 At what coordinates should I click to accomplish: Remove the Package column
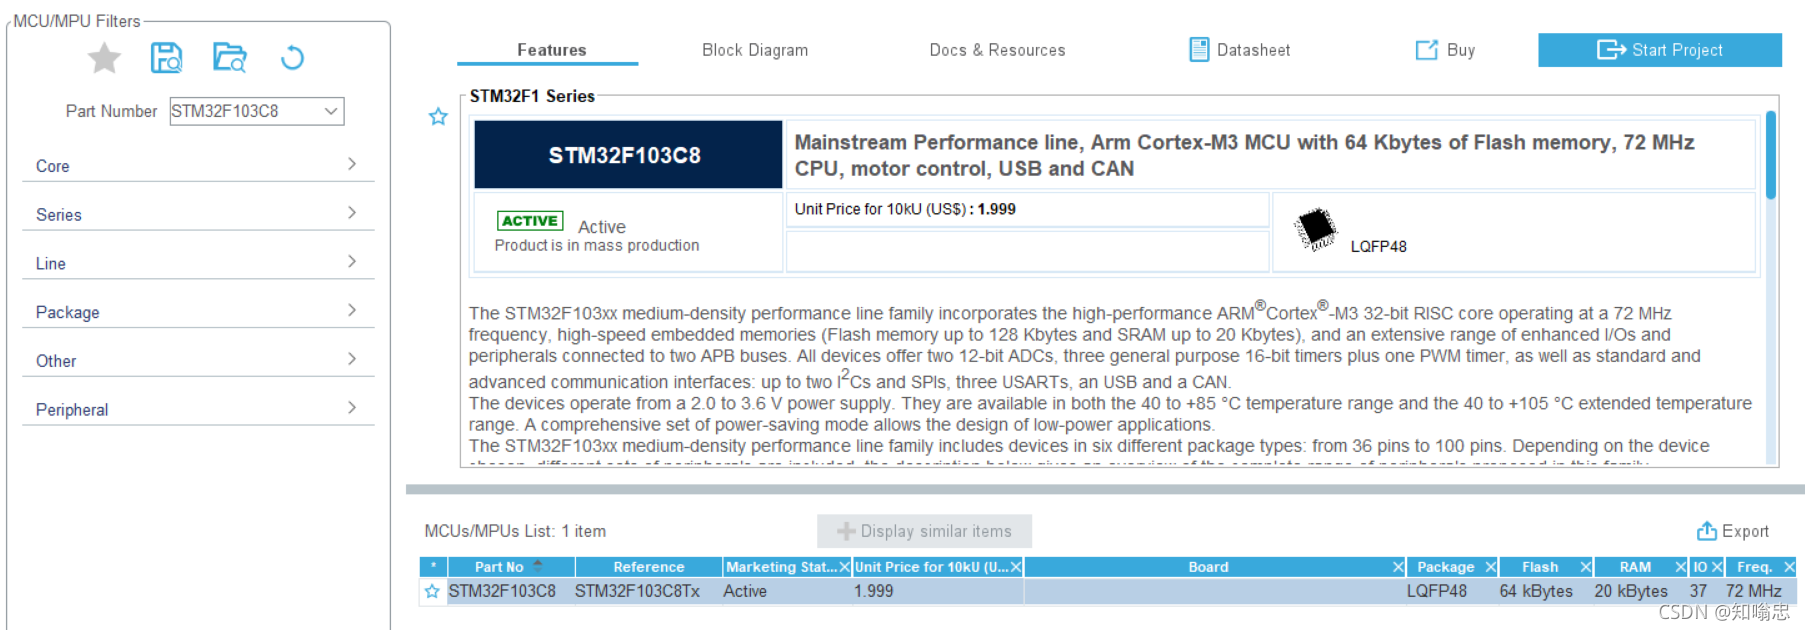click(x=1490, y=567)
